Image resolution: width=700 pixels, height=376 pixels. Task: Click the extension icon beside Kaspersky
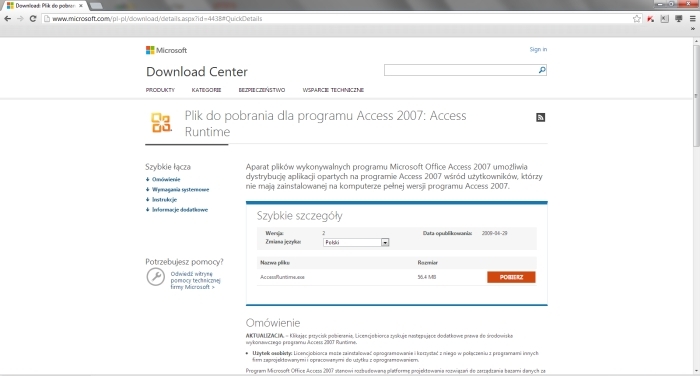click(x=665, y=19)
